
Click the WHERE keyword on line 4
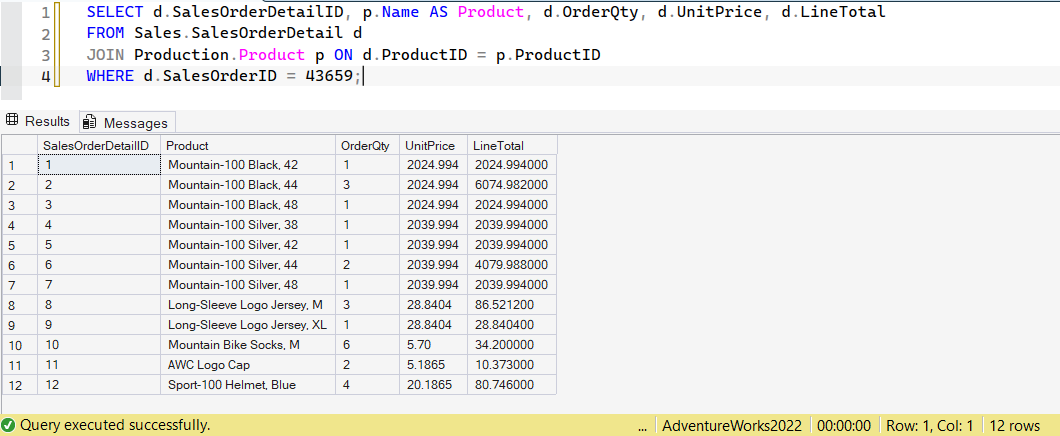110,76
